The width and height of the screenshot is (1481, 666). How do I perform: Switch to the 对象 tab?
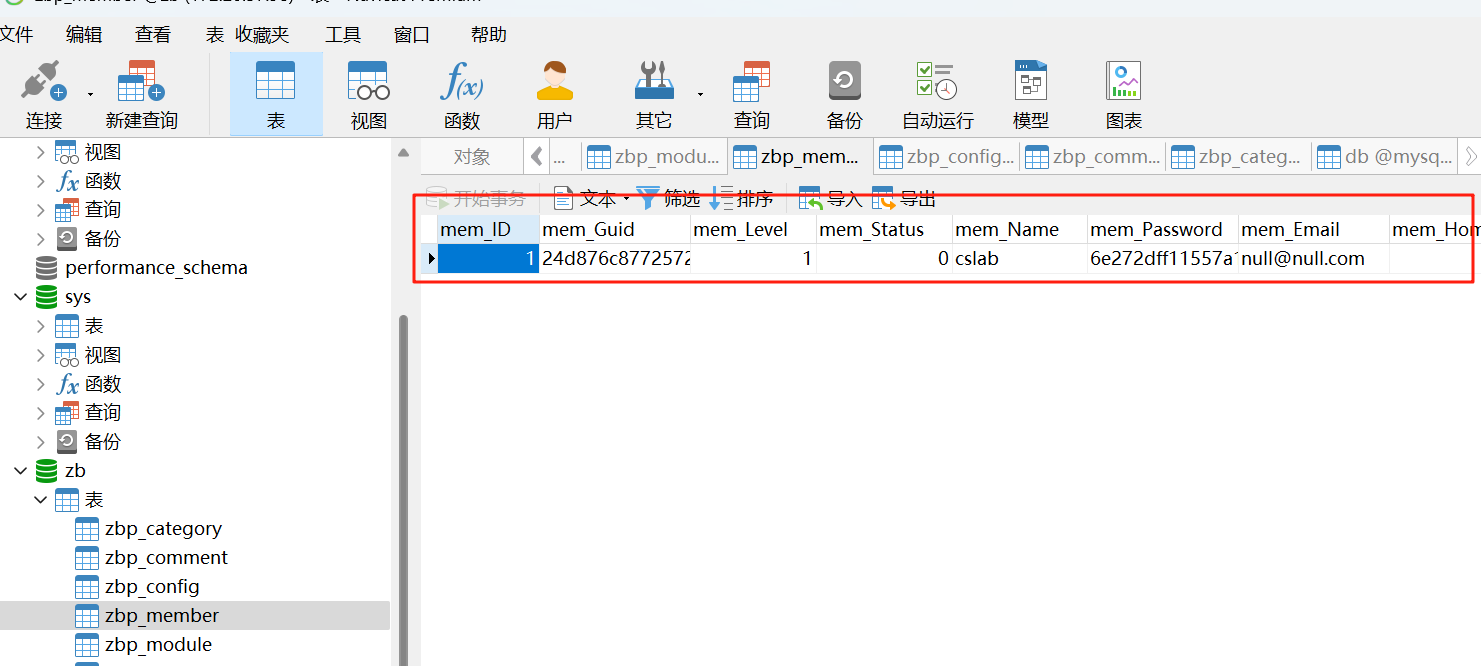tap(472, 157)
